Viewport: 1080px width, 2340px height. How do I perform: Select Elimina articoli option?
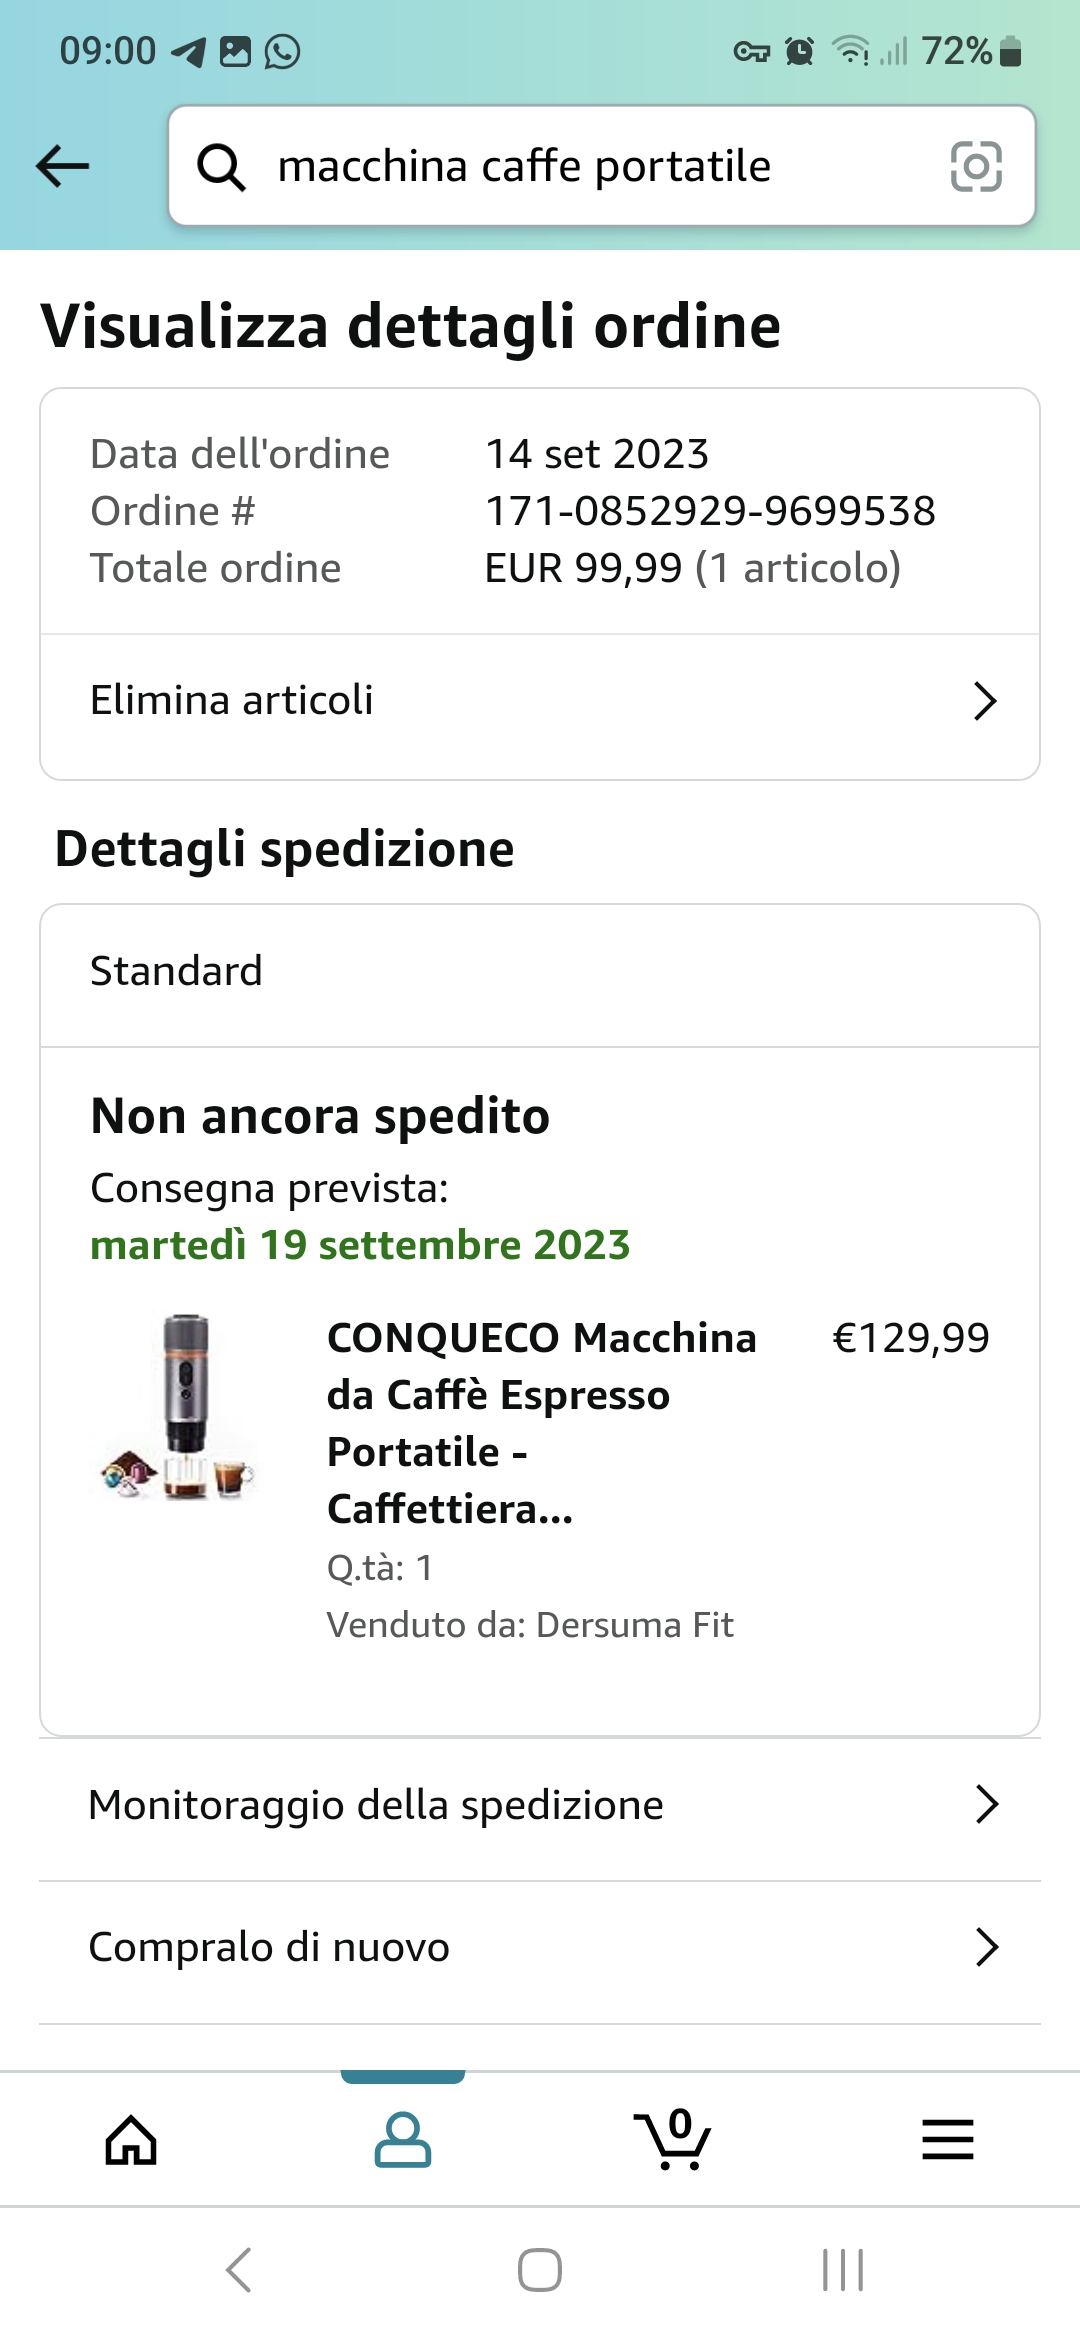tap(232, 701)
